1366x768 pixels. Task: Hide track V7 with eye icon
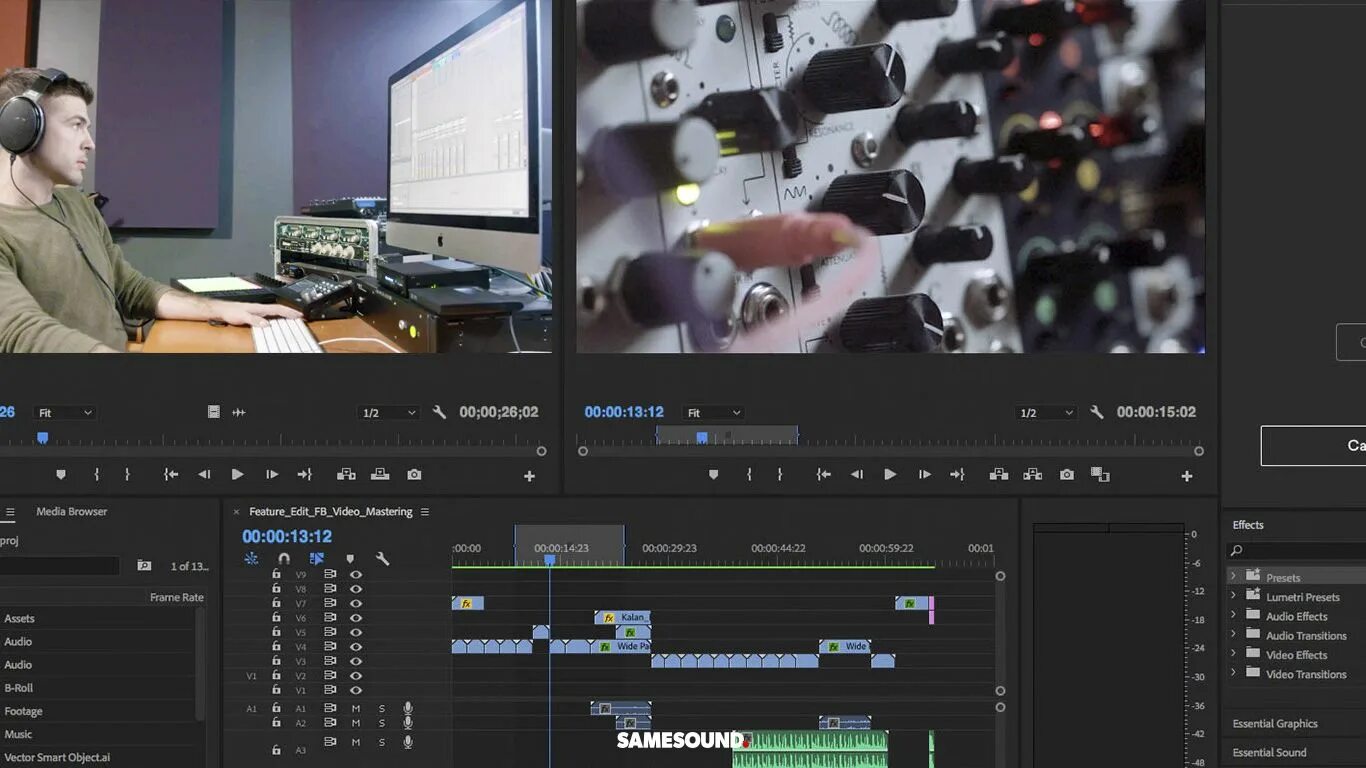[x=355, y=604]
